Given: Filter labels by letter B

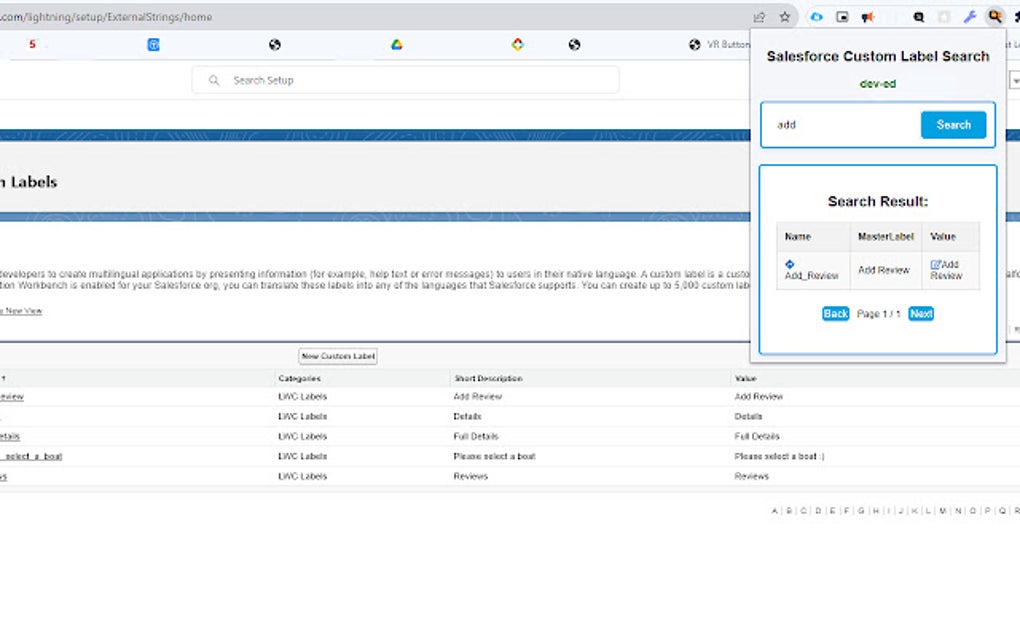Looking at the screenshot, I should coord(789,511).
